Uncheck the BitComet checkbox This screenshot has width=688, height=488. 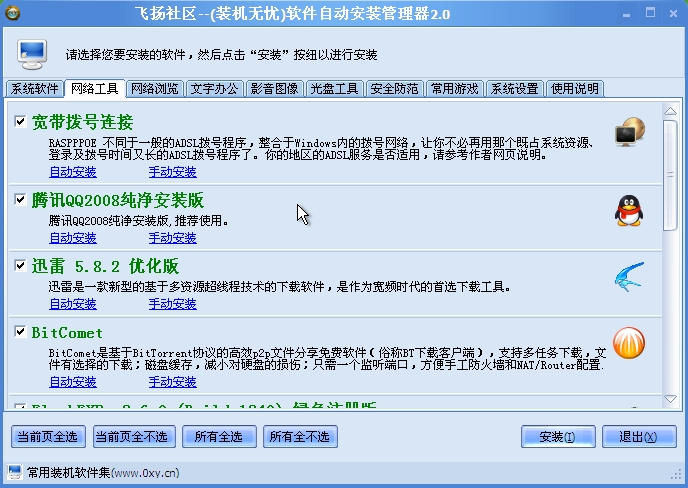point(20,331)
